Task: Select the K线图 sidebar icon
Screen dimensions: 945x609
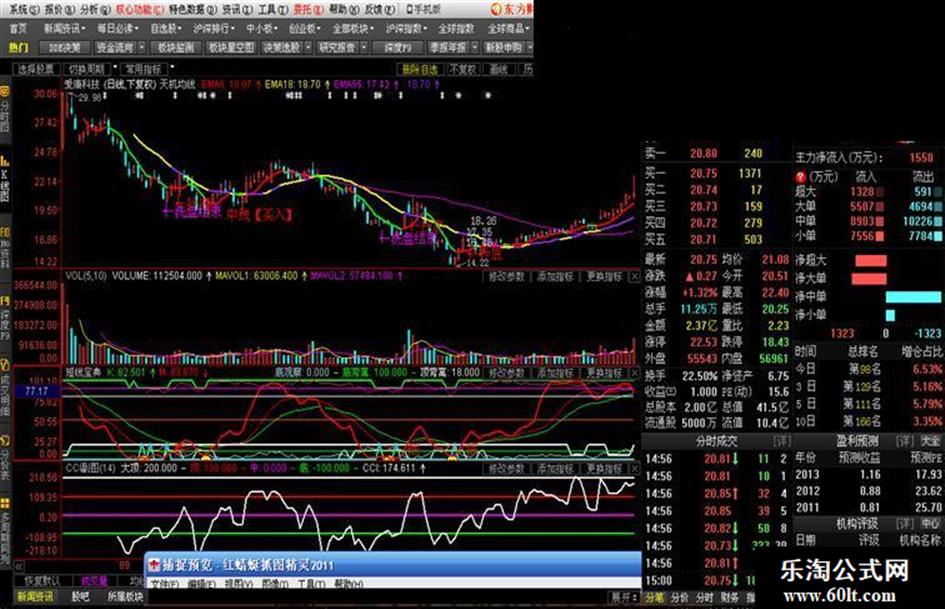Action: click(x=4, y=176)
